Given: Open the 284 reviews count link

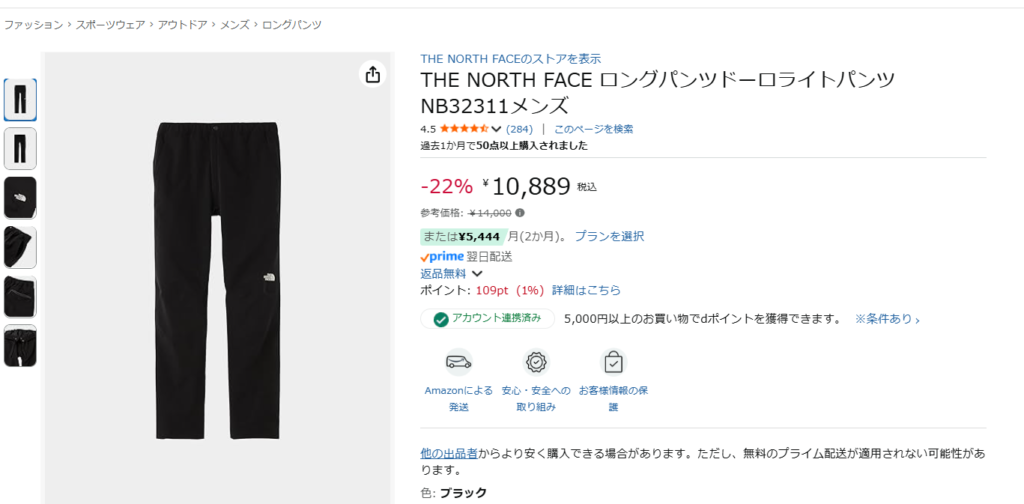Looking at the screenshot, I should pyautogui.click(x=519, y=129).
